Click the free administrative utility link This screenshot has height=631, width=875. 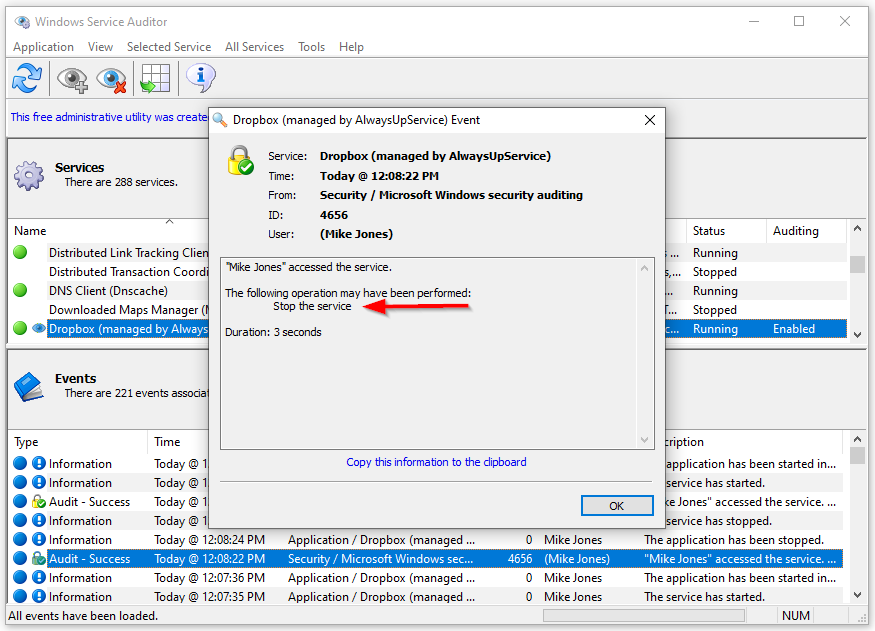(x=109, y=117)
